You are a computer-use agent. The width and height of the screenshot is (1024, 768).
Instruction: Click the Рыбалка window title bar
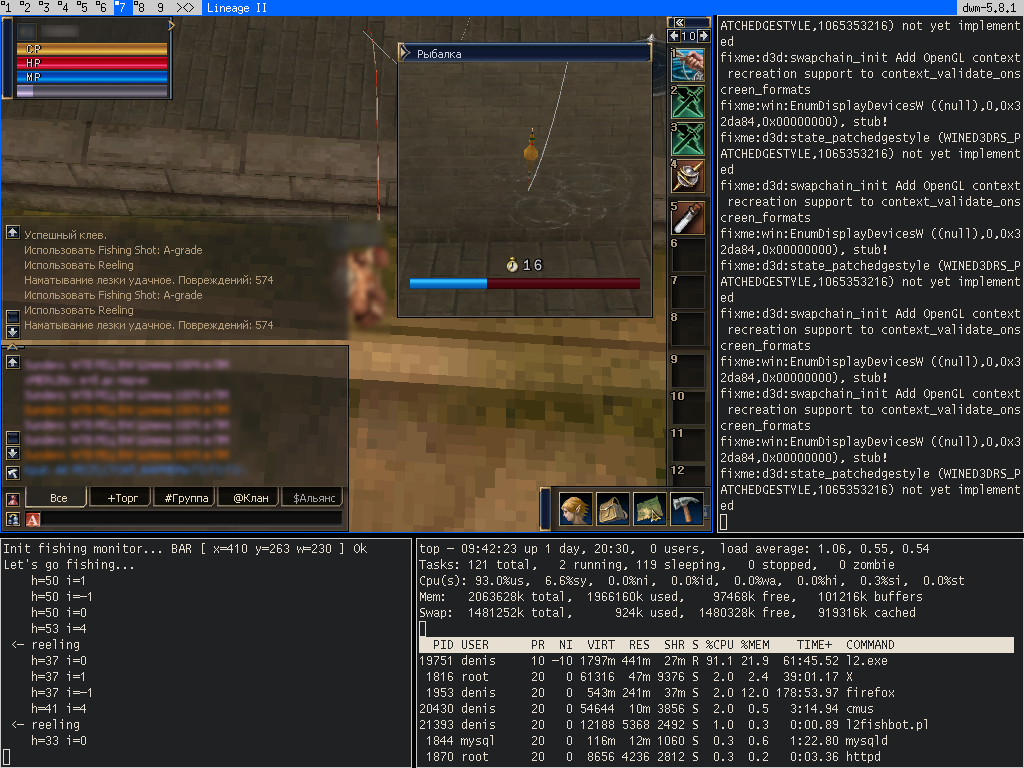524,54
